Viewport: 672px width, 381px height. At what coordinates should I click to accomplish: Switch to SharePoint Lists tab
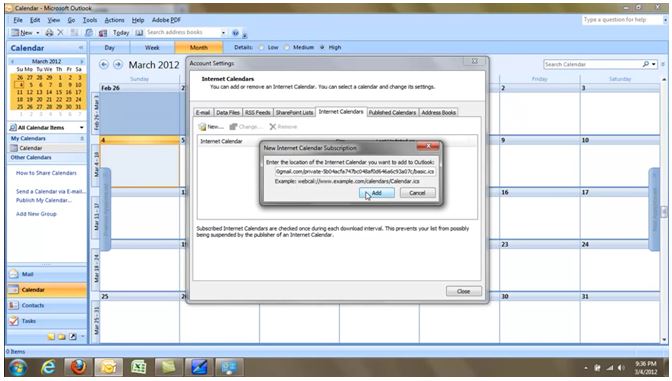[x=294, y=112]
